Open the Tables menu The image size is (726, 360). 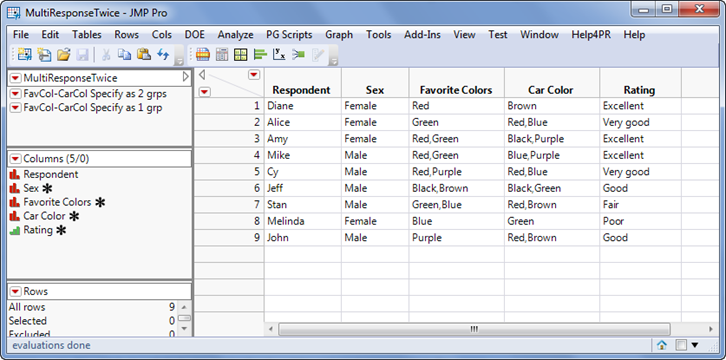(x=87, y=35)
